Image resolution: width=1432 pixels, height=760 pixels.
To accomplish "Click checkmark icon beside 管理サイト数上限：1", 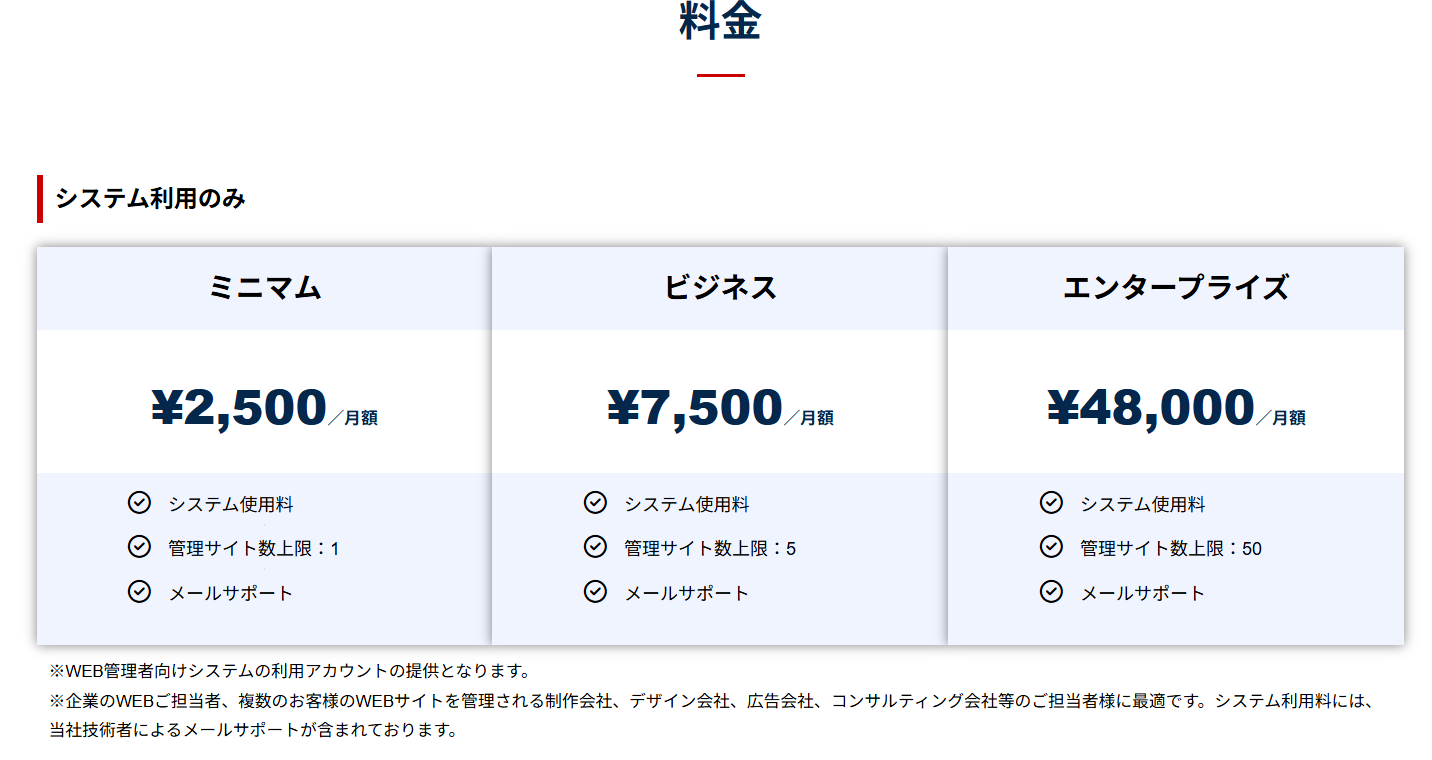I will [139, 546].
